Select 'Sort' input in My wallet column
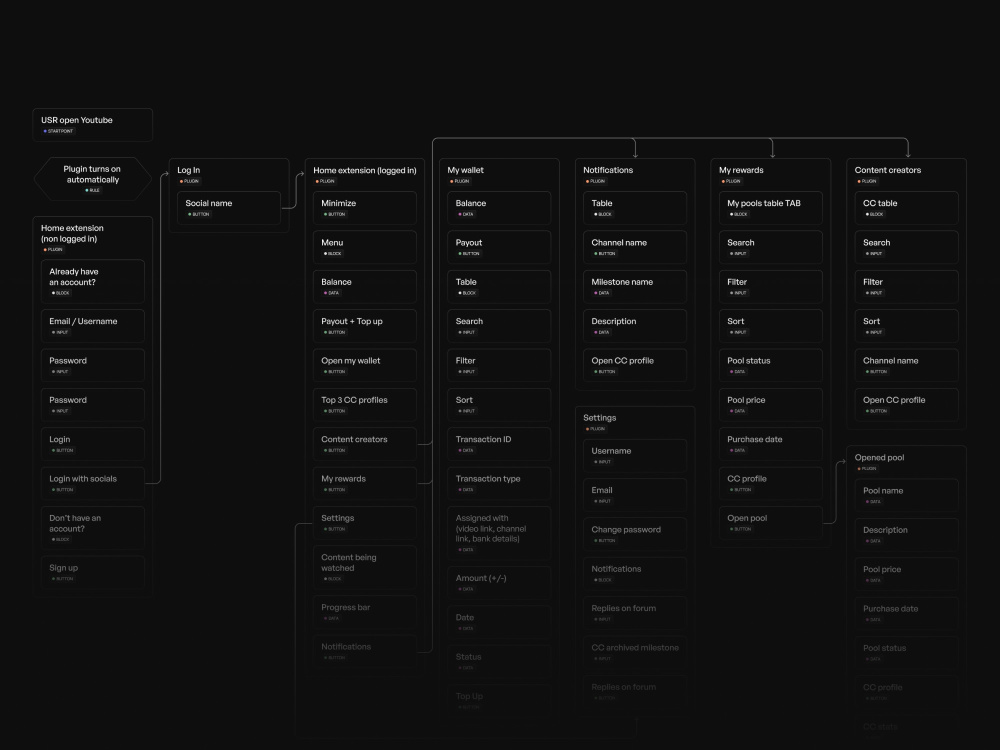Viewport: 1000px width, 750px height. tap(499, 405)
